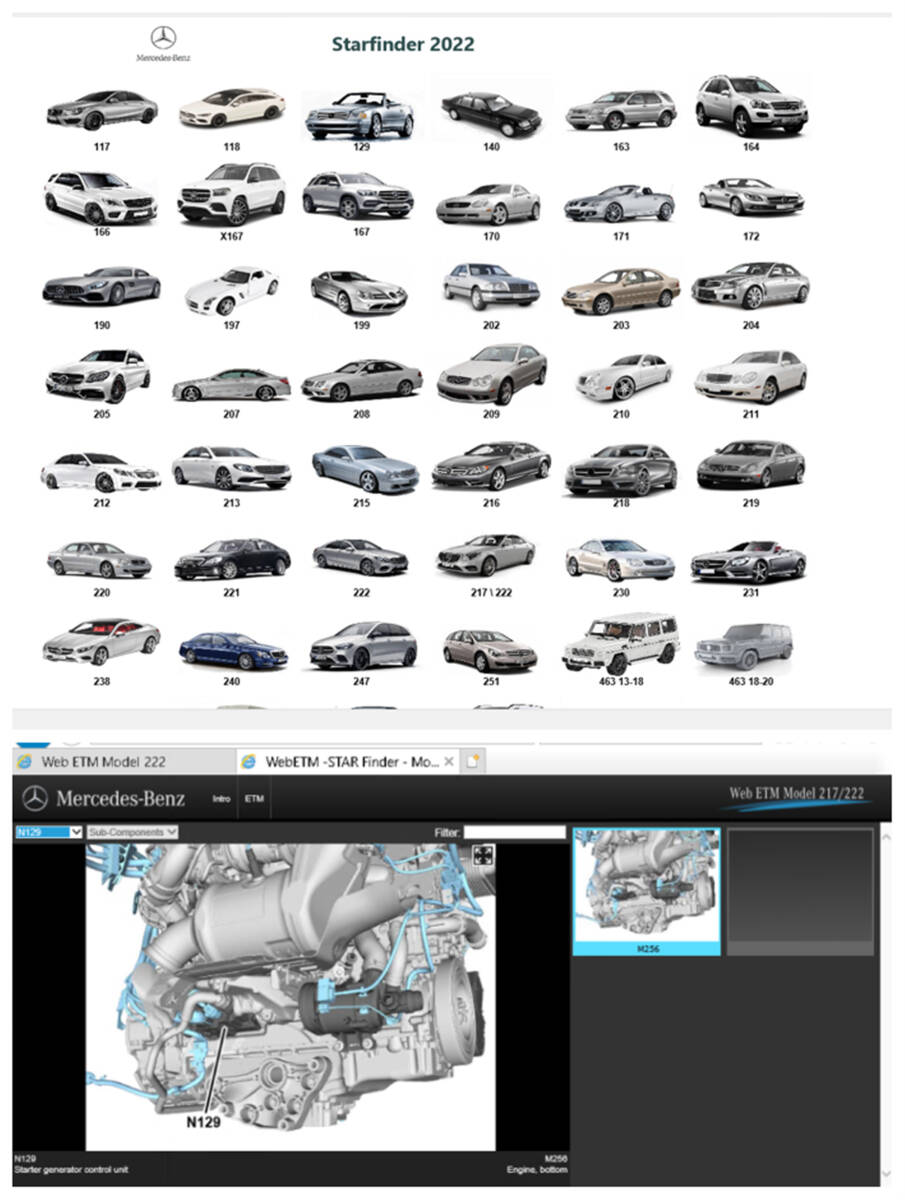905x1200 pixels.
Task: Select the black model 221 sedan image
Action: tap(232, 559)
